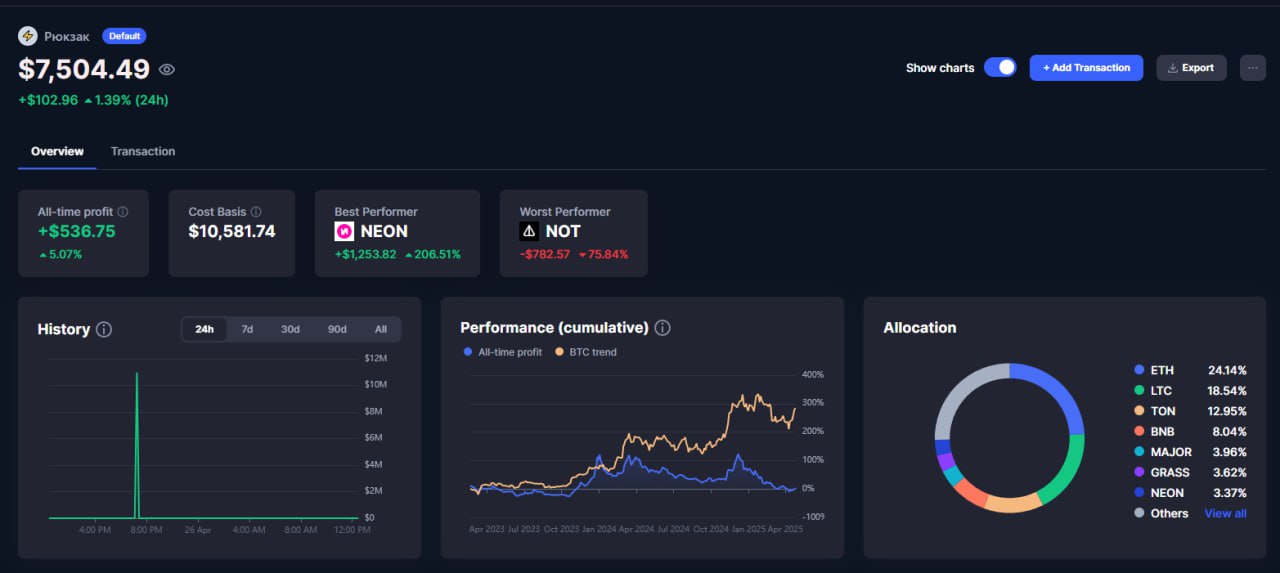This screenshot has height=573, width=1280.
Task: Click the $10,581.74 cost basis value
Action: (232, 231)
